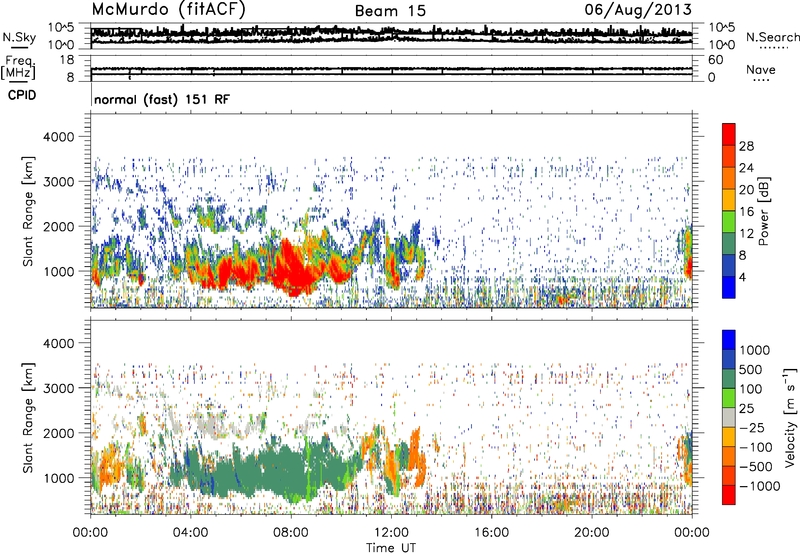Click the "McMurdo (fitACF)" plot title

pos(168,10)
